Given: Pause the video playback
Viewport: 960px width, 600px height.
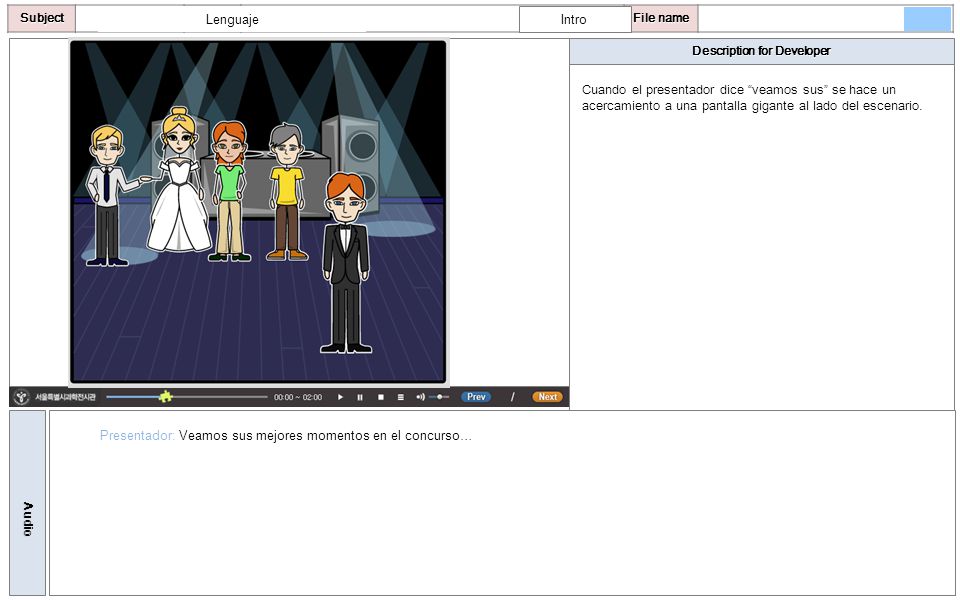Looking at the screenshot, I should [360, 397].
